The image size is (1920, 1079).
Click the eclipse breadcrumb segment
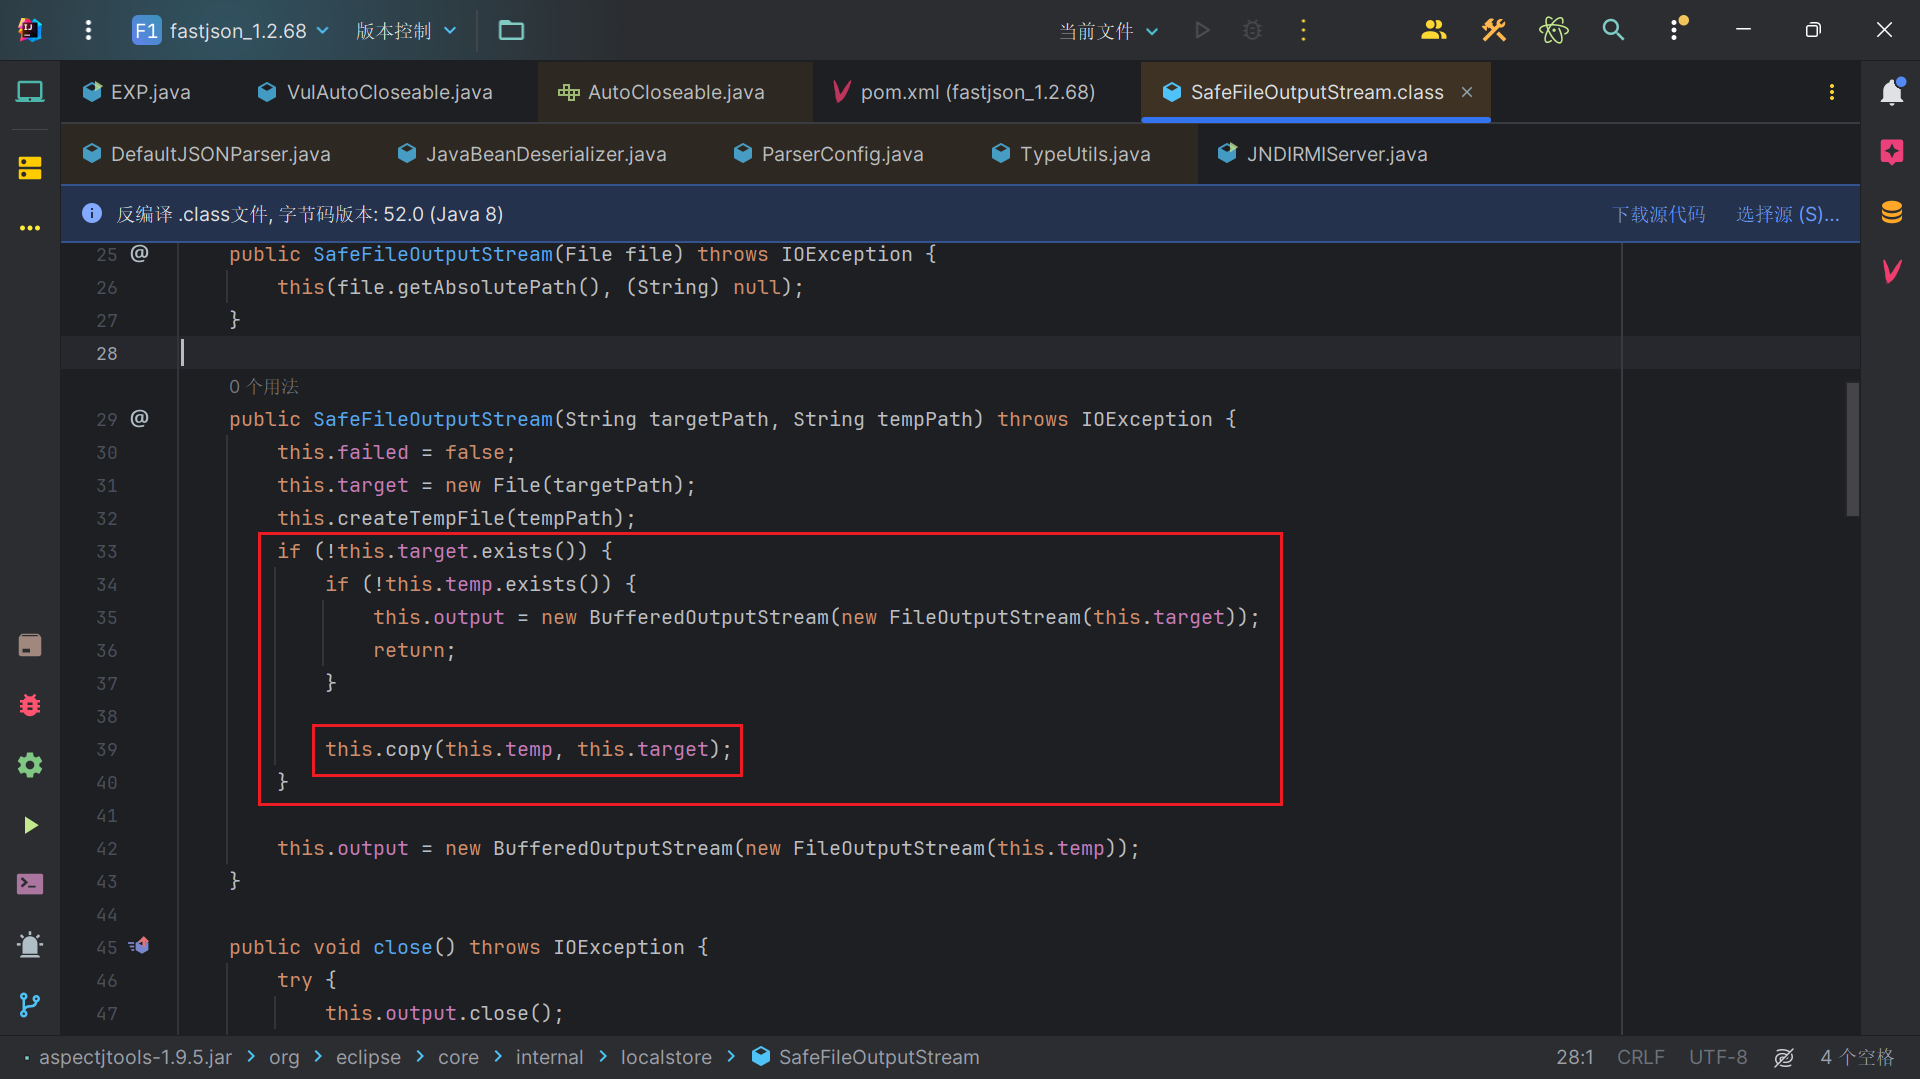(x=368, y=1057)
